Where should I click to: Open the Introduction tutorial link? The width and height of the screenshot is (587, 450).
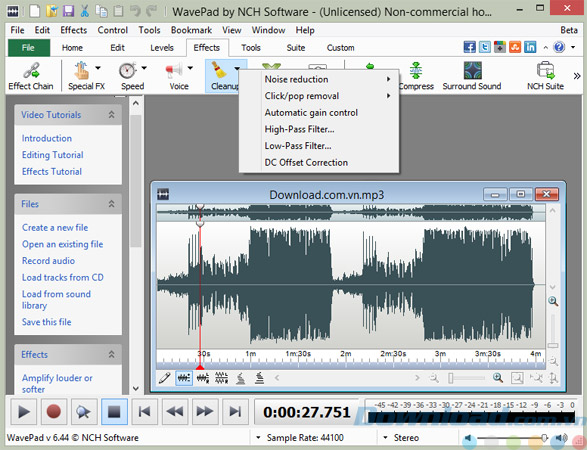47,138
